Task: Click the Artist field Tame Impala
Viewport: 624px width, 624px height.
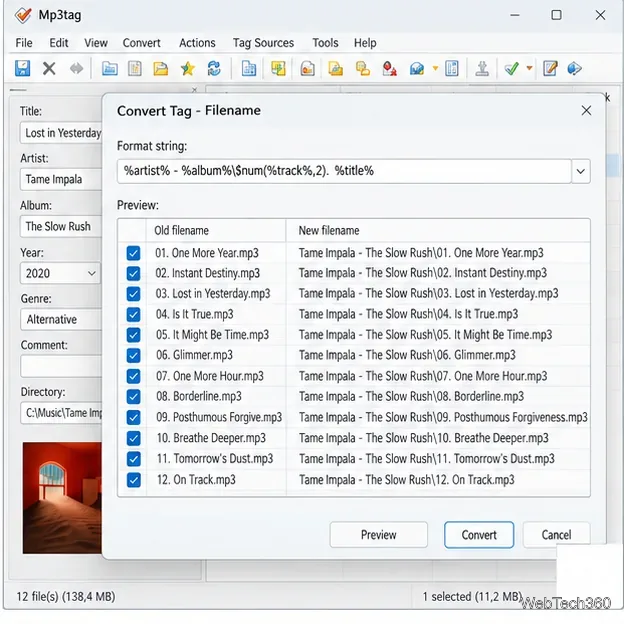Action: pyautogui.click(x=62, y=179)
